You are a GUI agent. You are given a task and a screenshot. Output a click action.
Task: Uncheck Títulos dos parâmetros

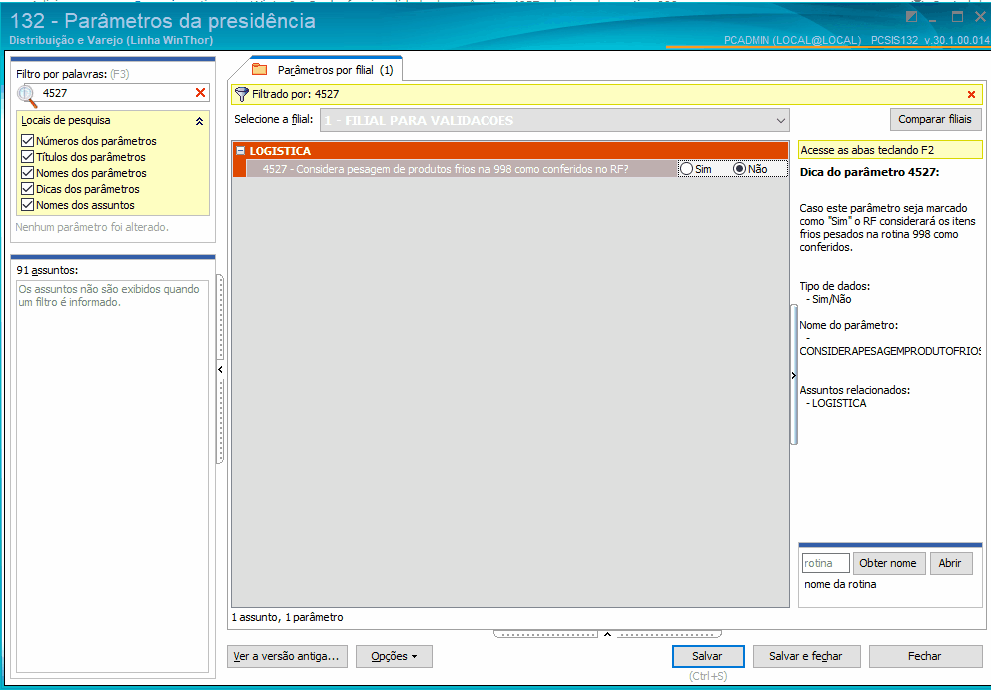click(27, 157)
